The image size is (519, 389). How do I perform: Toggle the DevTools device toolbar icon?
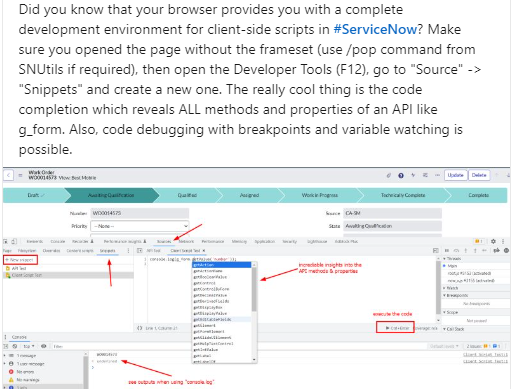coord(14,241)
